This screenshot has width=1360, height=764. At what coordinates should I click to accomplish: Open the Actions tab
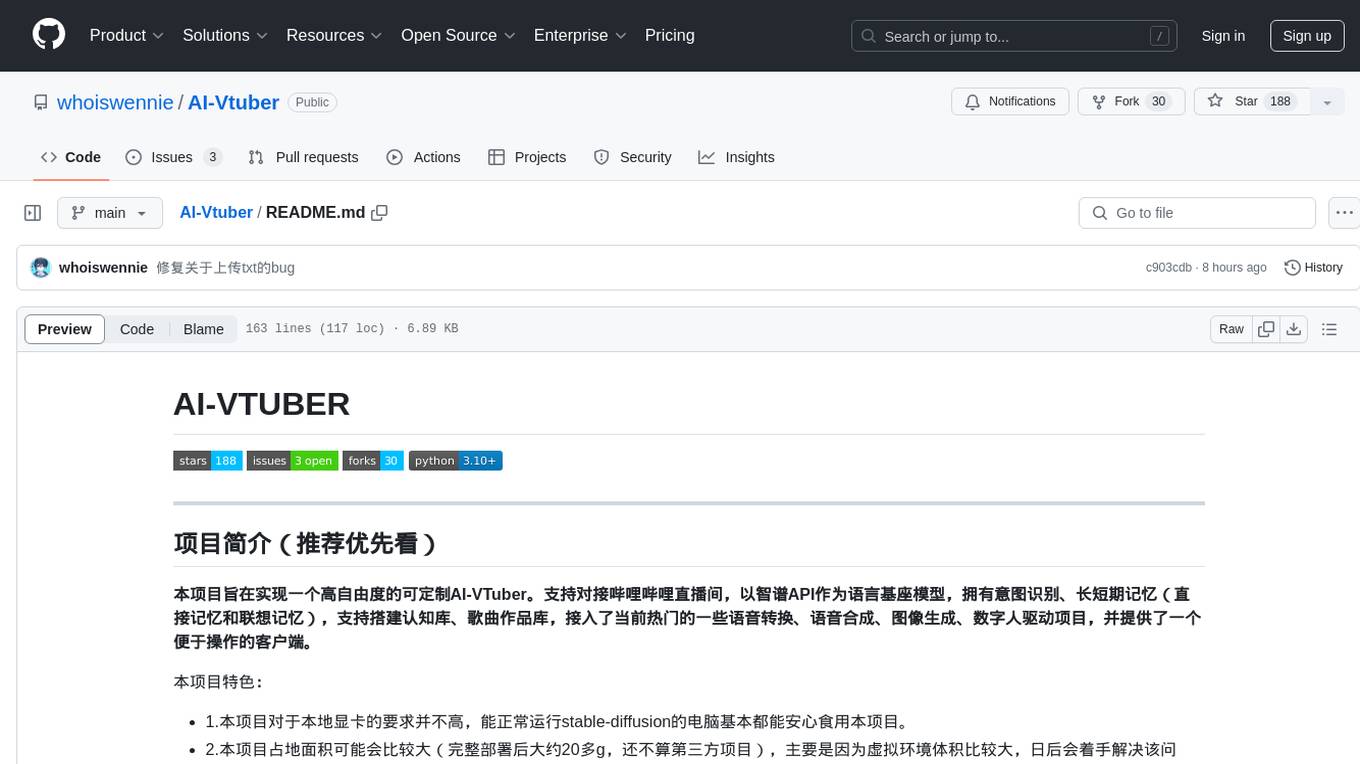coord(423,157)
